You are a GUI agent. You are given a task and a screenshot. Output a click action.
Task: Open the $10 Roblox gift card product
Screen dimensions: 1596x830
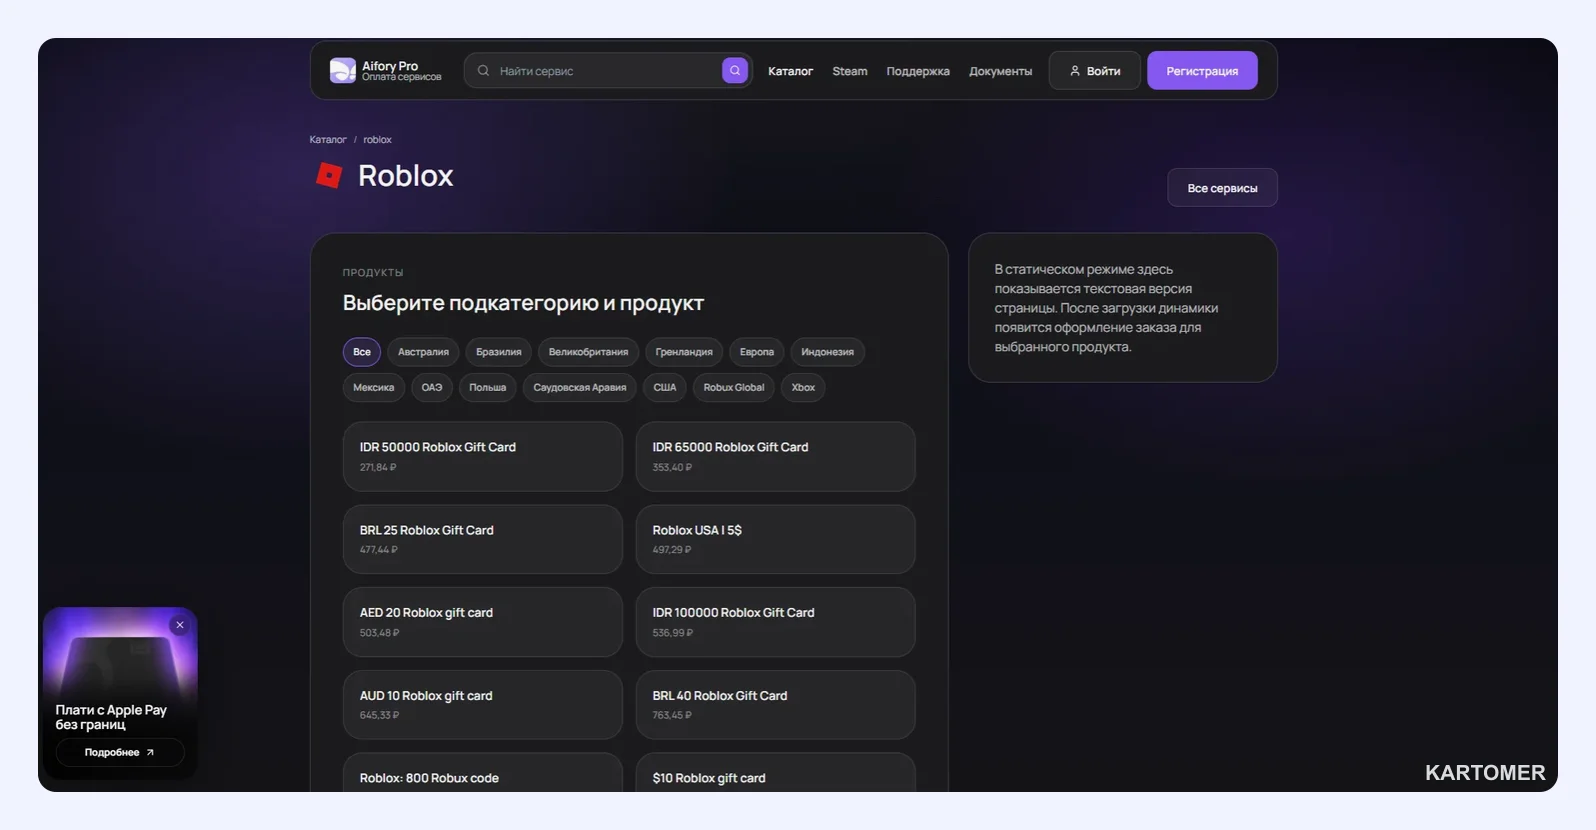click(x=776, y=773)
